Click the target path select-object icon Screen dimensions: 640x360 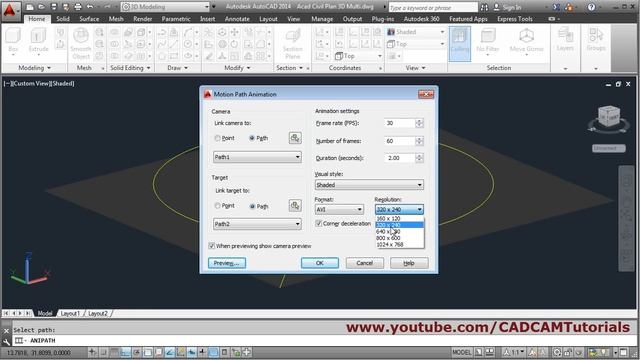point(295,205)
